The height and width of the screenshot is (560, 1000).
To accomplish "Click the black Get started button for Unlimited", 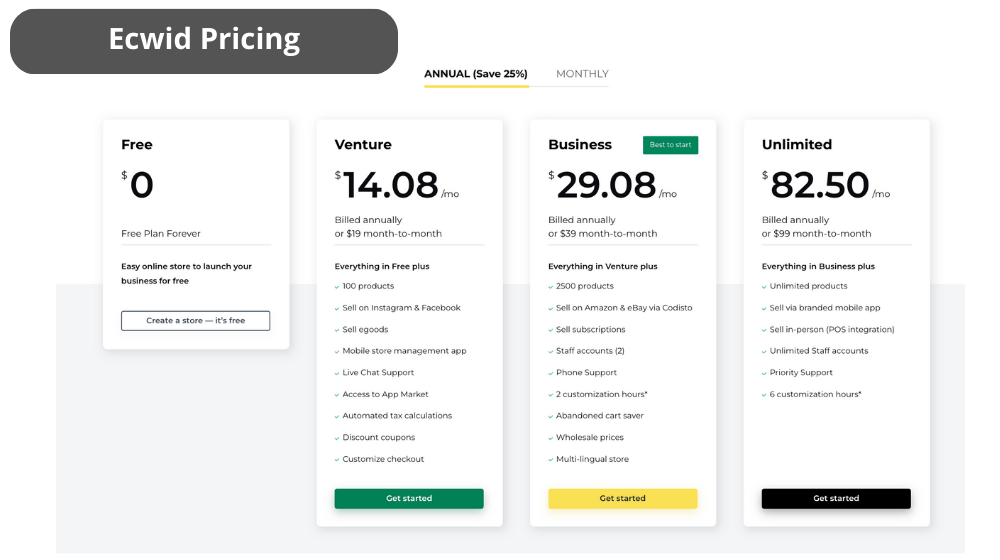I will [x=836, y=499].
